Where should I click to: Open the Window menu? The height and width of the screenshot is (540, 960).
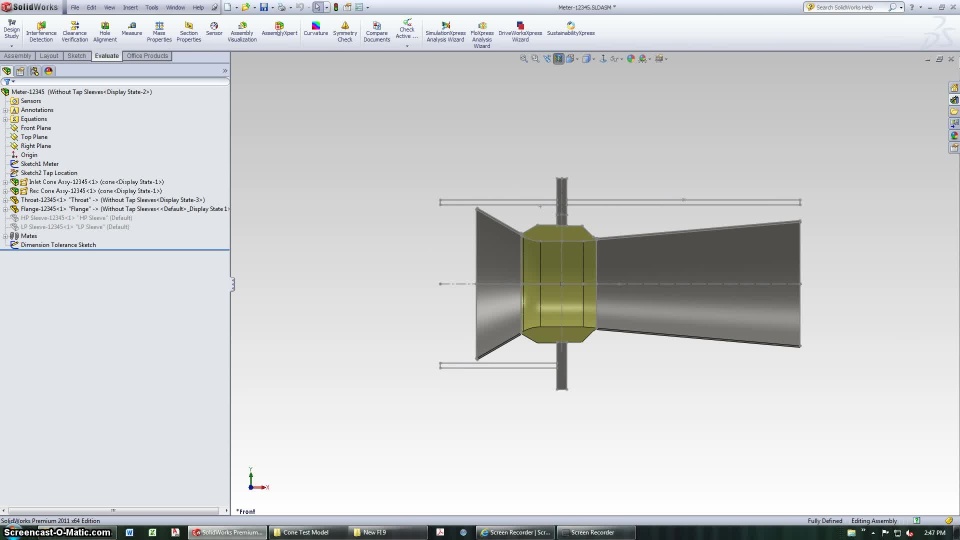[x=175, y=7]
